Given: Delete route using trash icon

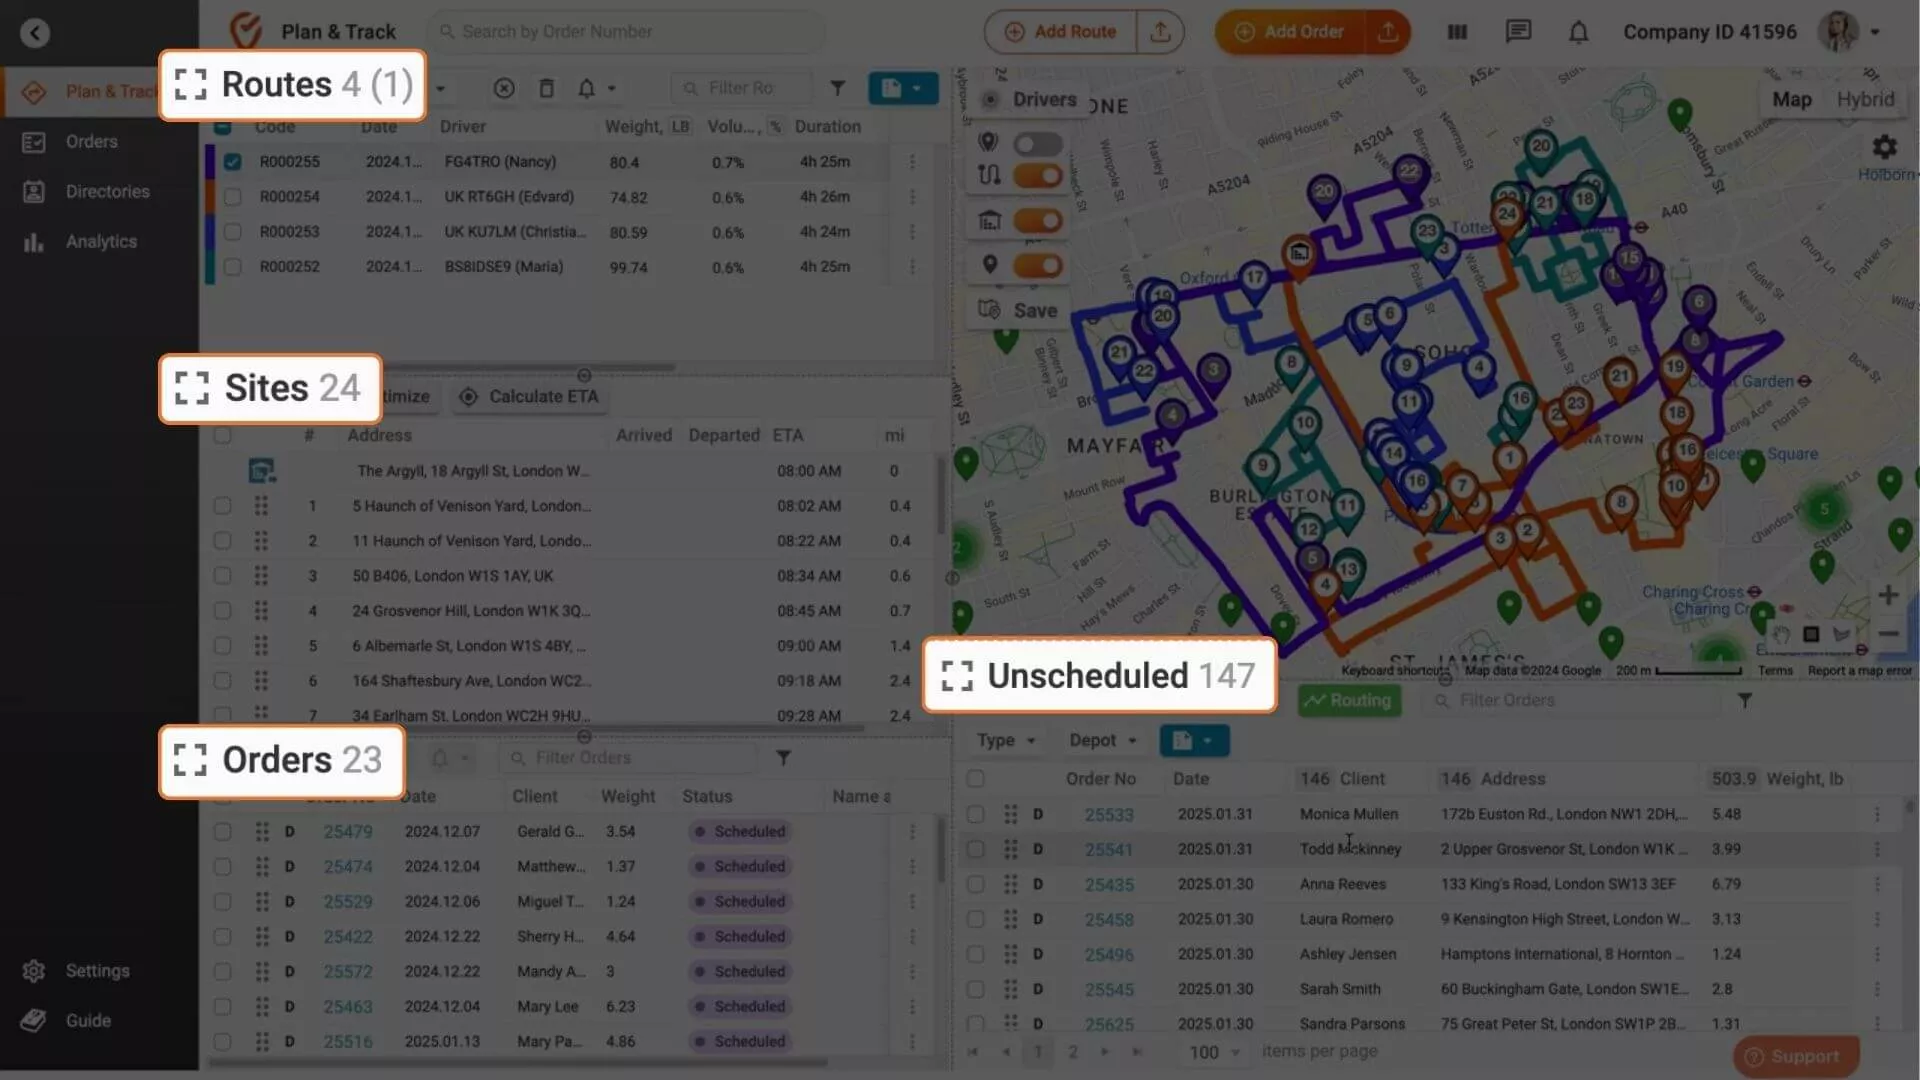Looking at the screenshot, I should [x=546, y=89].
